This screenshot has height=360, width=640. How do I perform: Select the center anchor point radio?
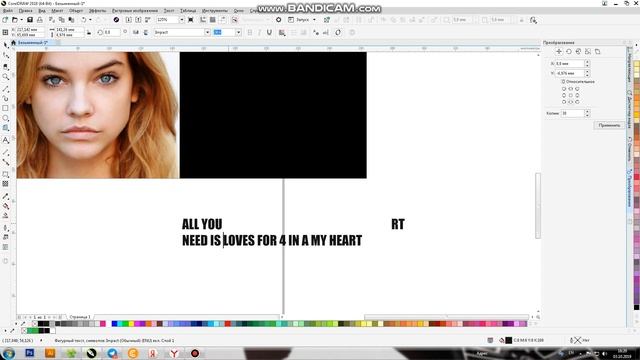pos(571,95)
